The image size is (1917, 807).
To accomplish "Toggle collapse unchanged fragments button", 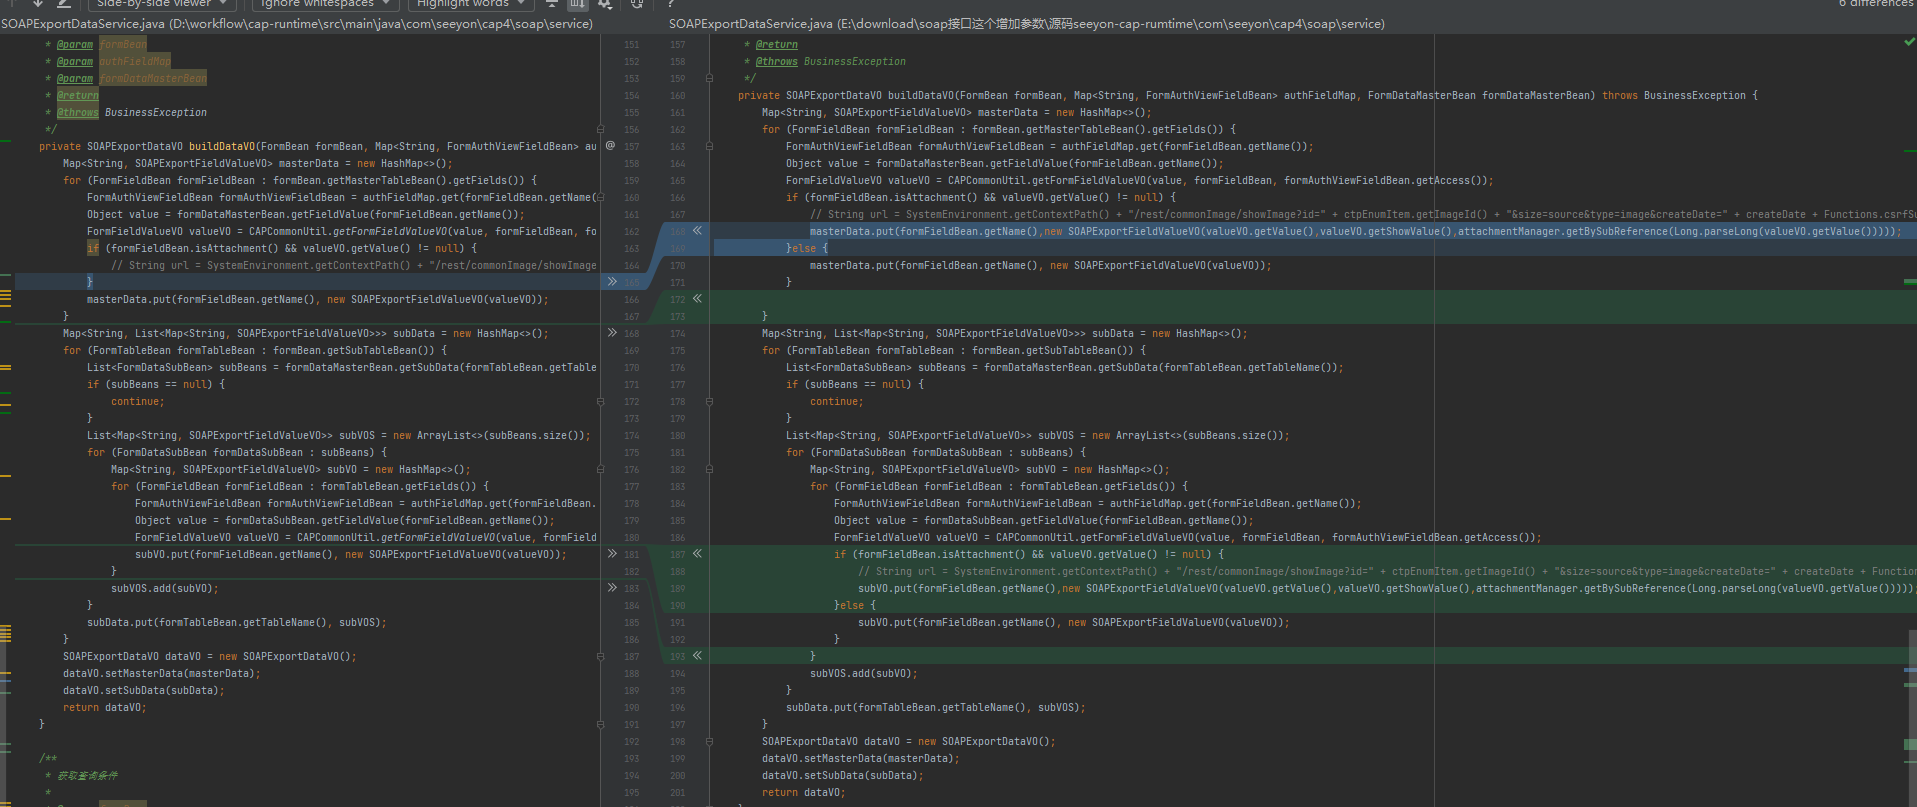I will click(x=551, y=4).
